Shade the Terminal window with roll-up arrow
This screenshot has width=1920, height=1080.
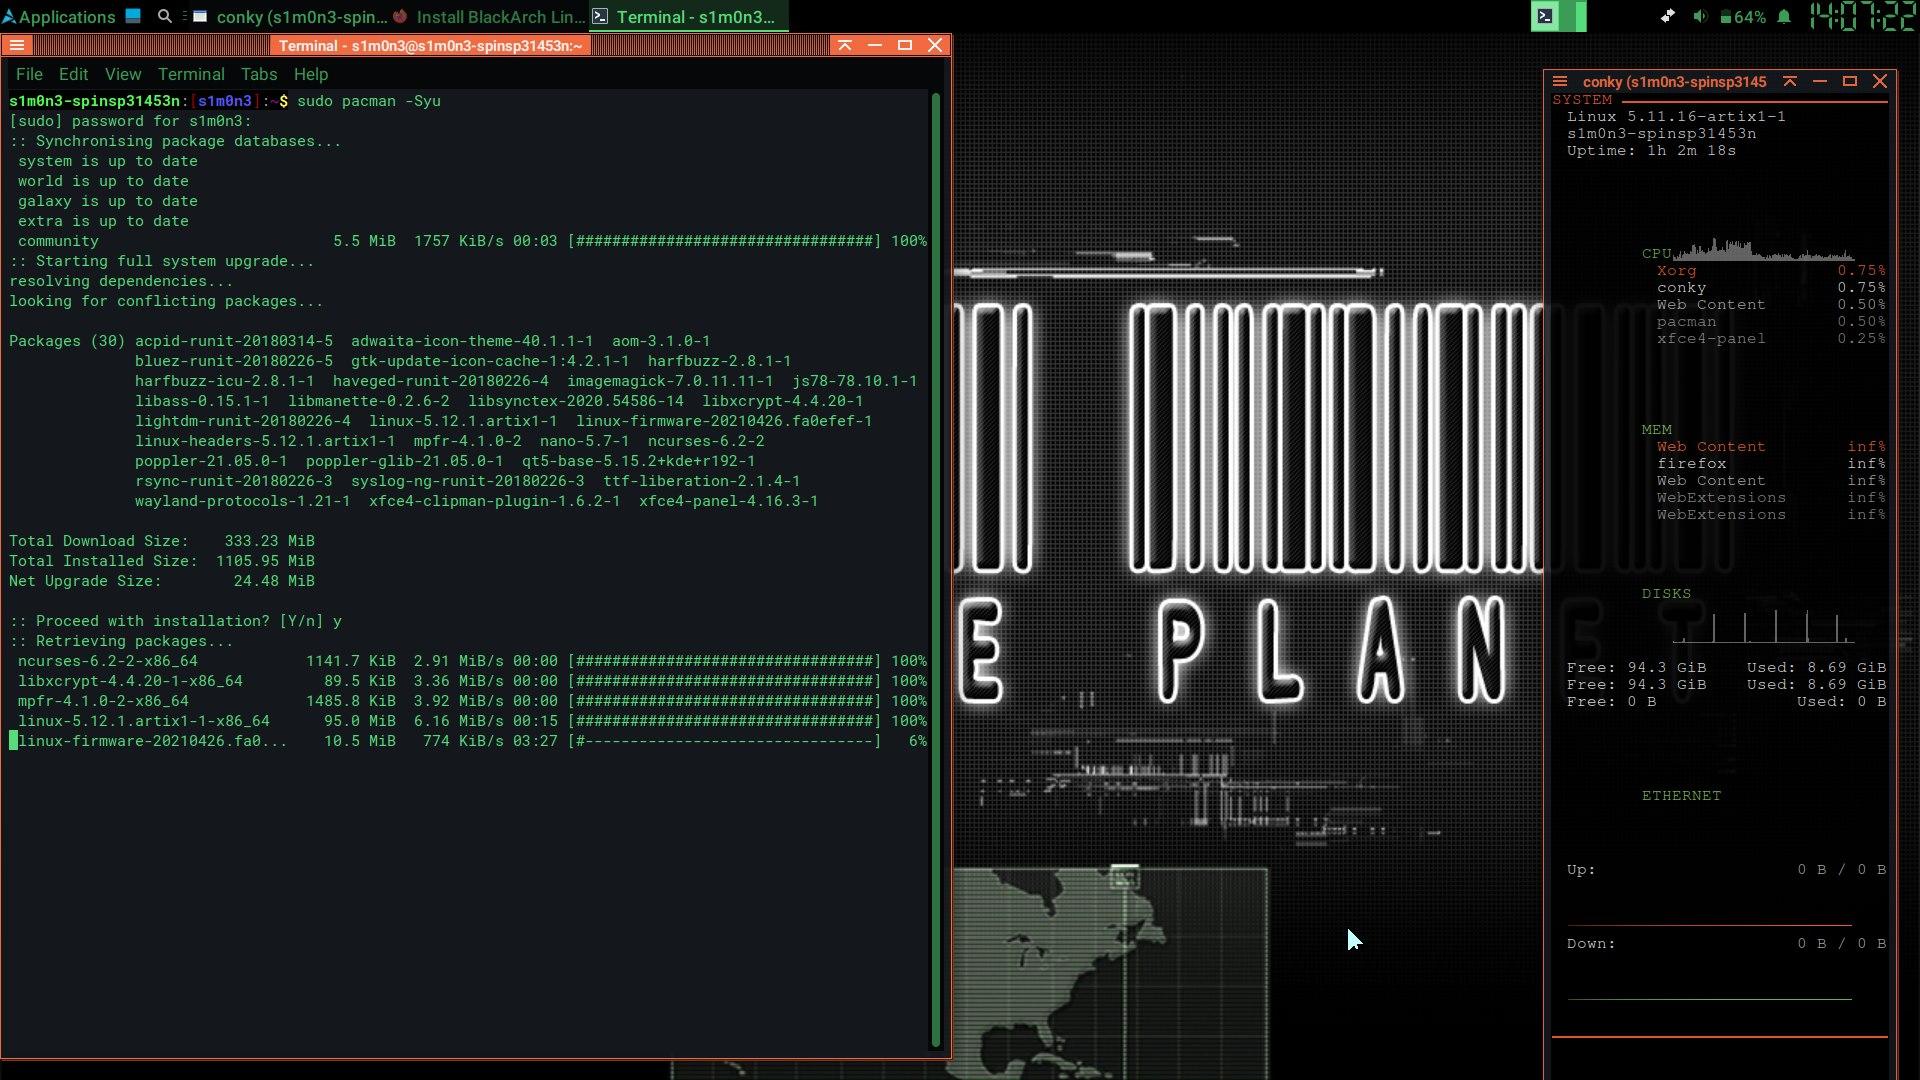click(845, 45)
